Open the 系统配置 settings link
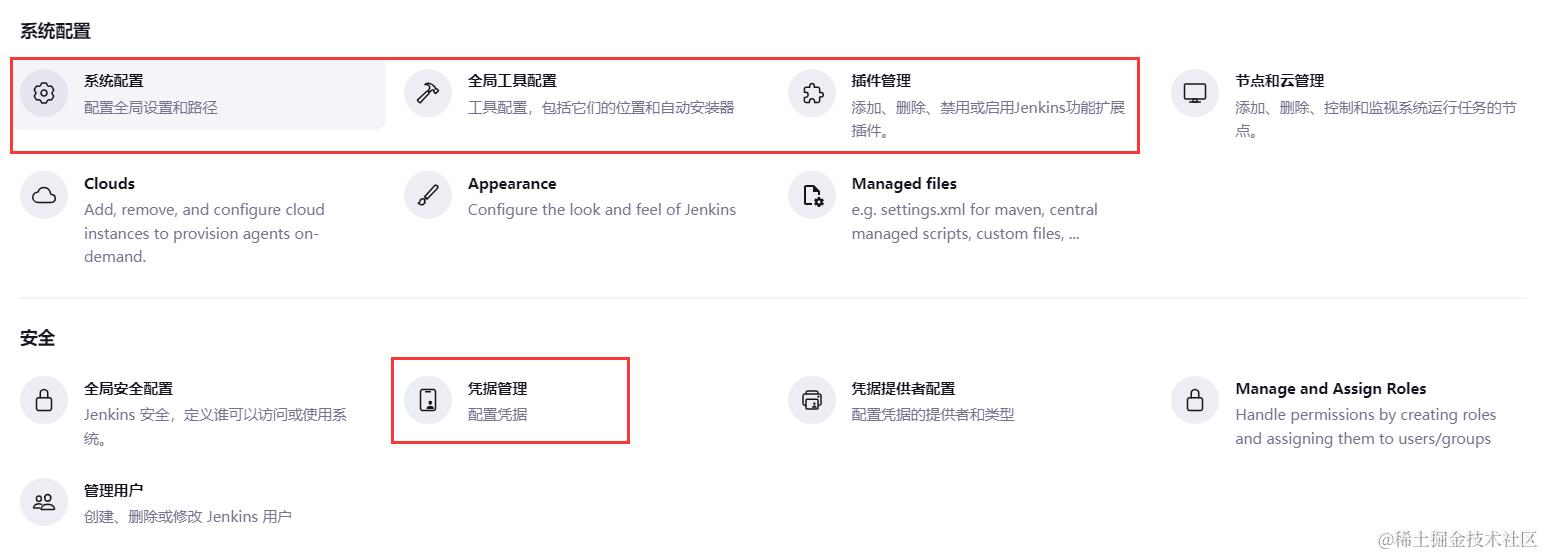 [x=114, y=81]
